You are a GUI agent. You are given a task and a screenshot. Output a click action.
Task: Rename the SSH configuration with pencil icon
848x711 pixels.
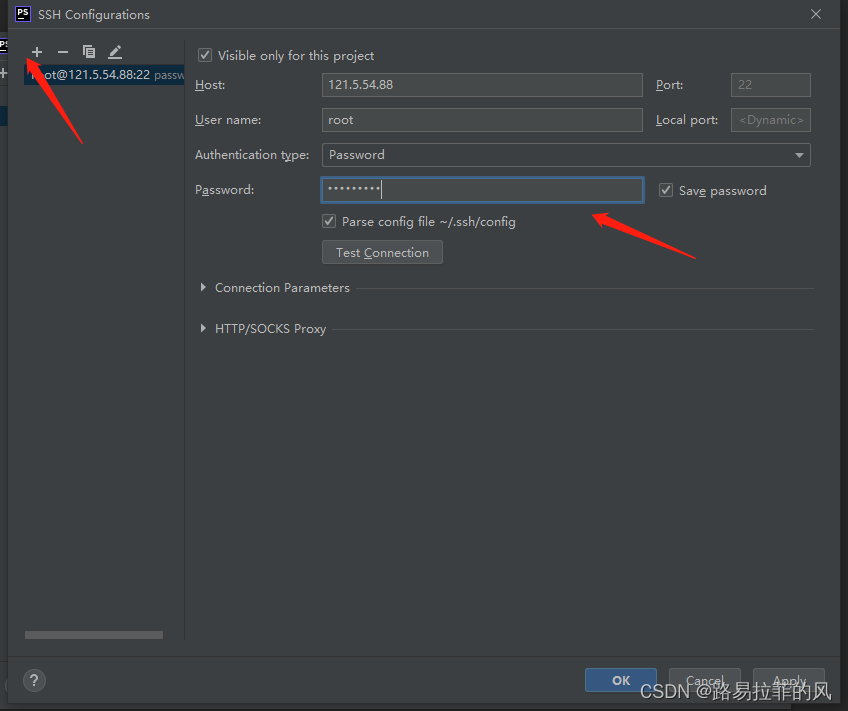click(115, 52)
